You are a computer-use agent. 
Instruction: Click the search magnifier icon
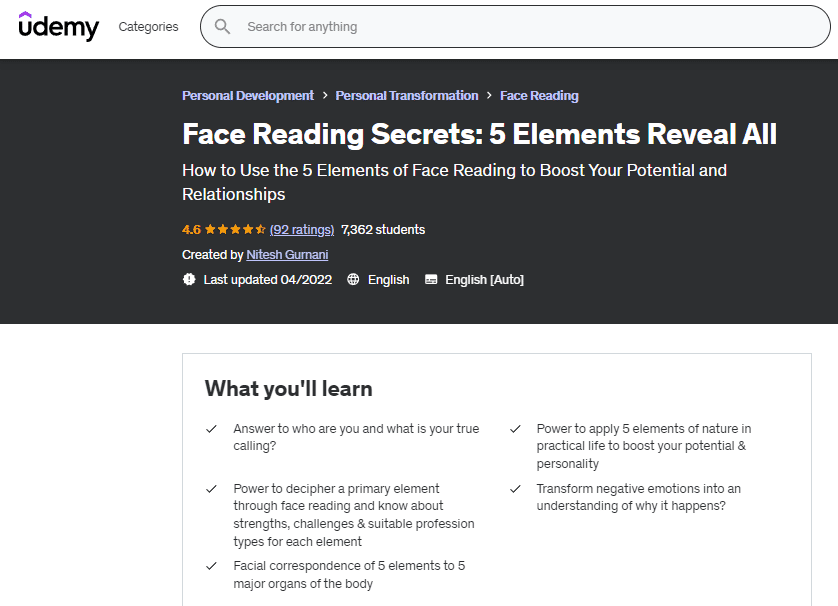[223, 27]
